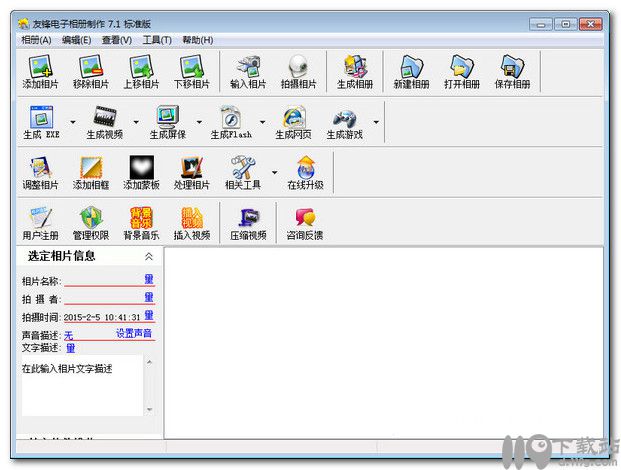Open 调整相片 adjust photo tool

(x=40, y=173)
